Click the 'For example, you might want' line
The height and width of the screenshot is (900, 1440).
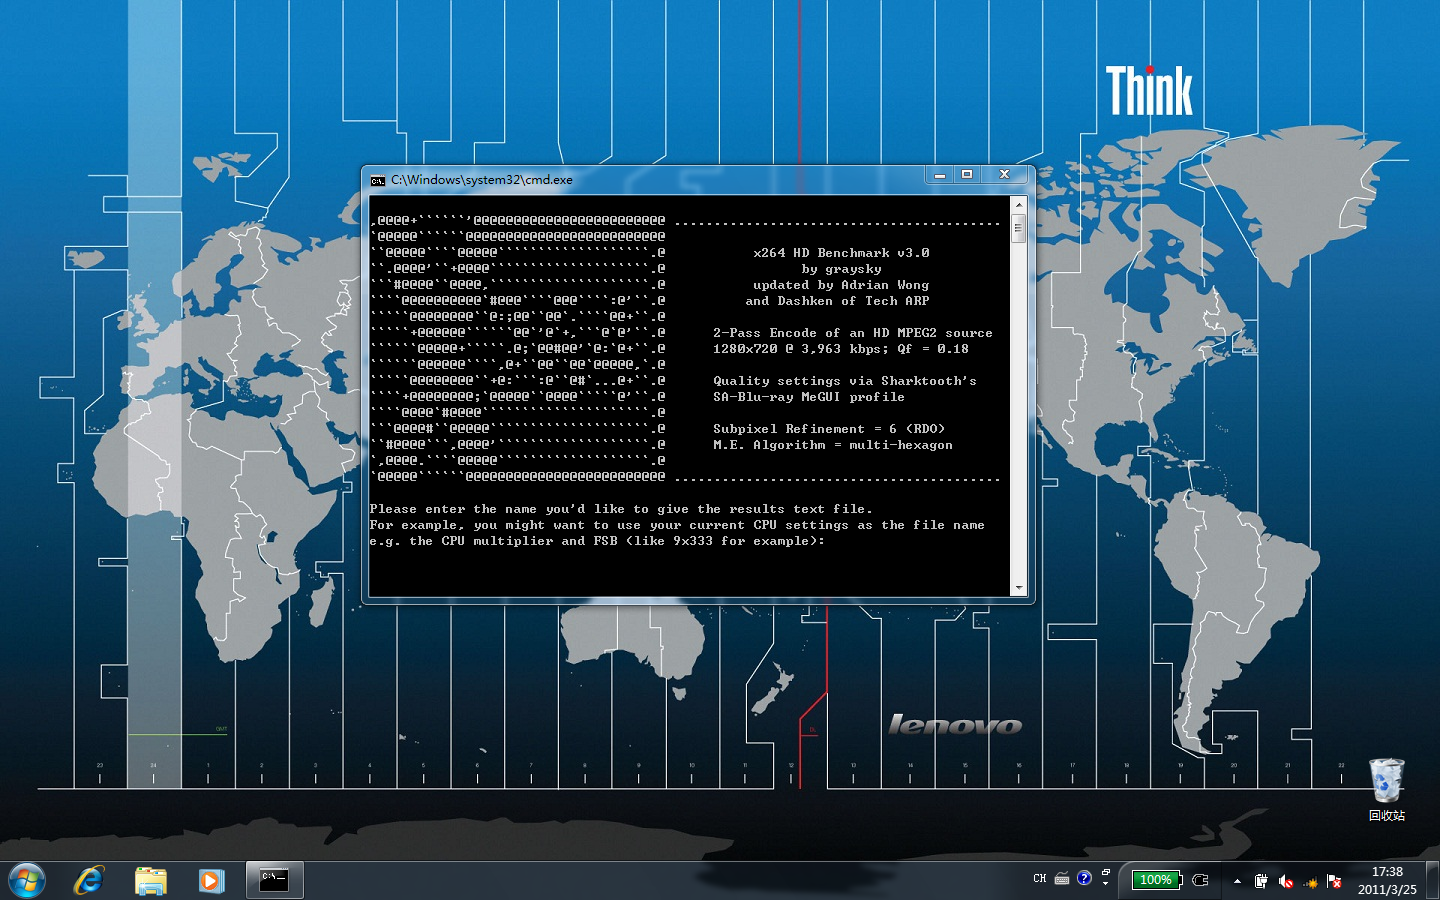click(x=677, y=525)
